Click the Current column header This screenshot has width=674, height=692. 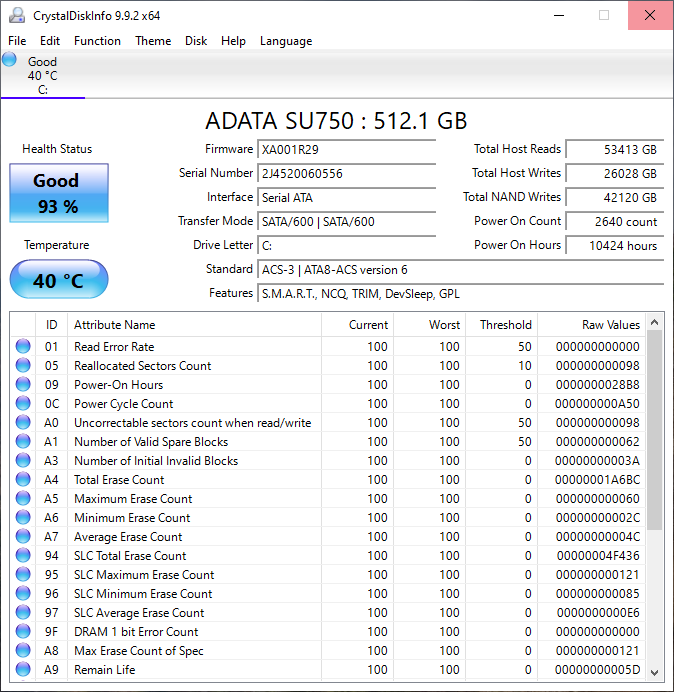358,325
